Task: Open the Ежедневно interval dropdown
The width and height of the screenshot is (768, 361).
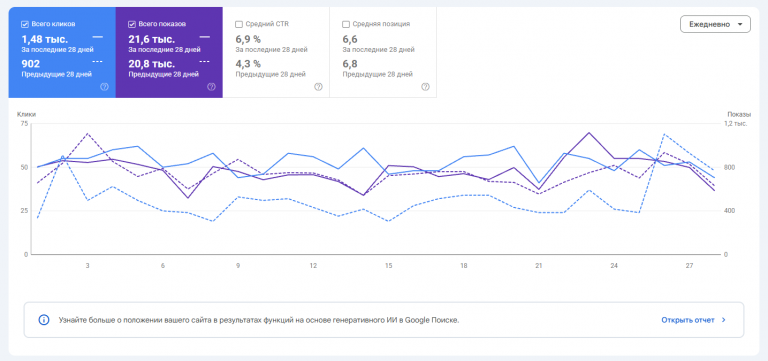Action: 715,24
